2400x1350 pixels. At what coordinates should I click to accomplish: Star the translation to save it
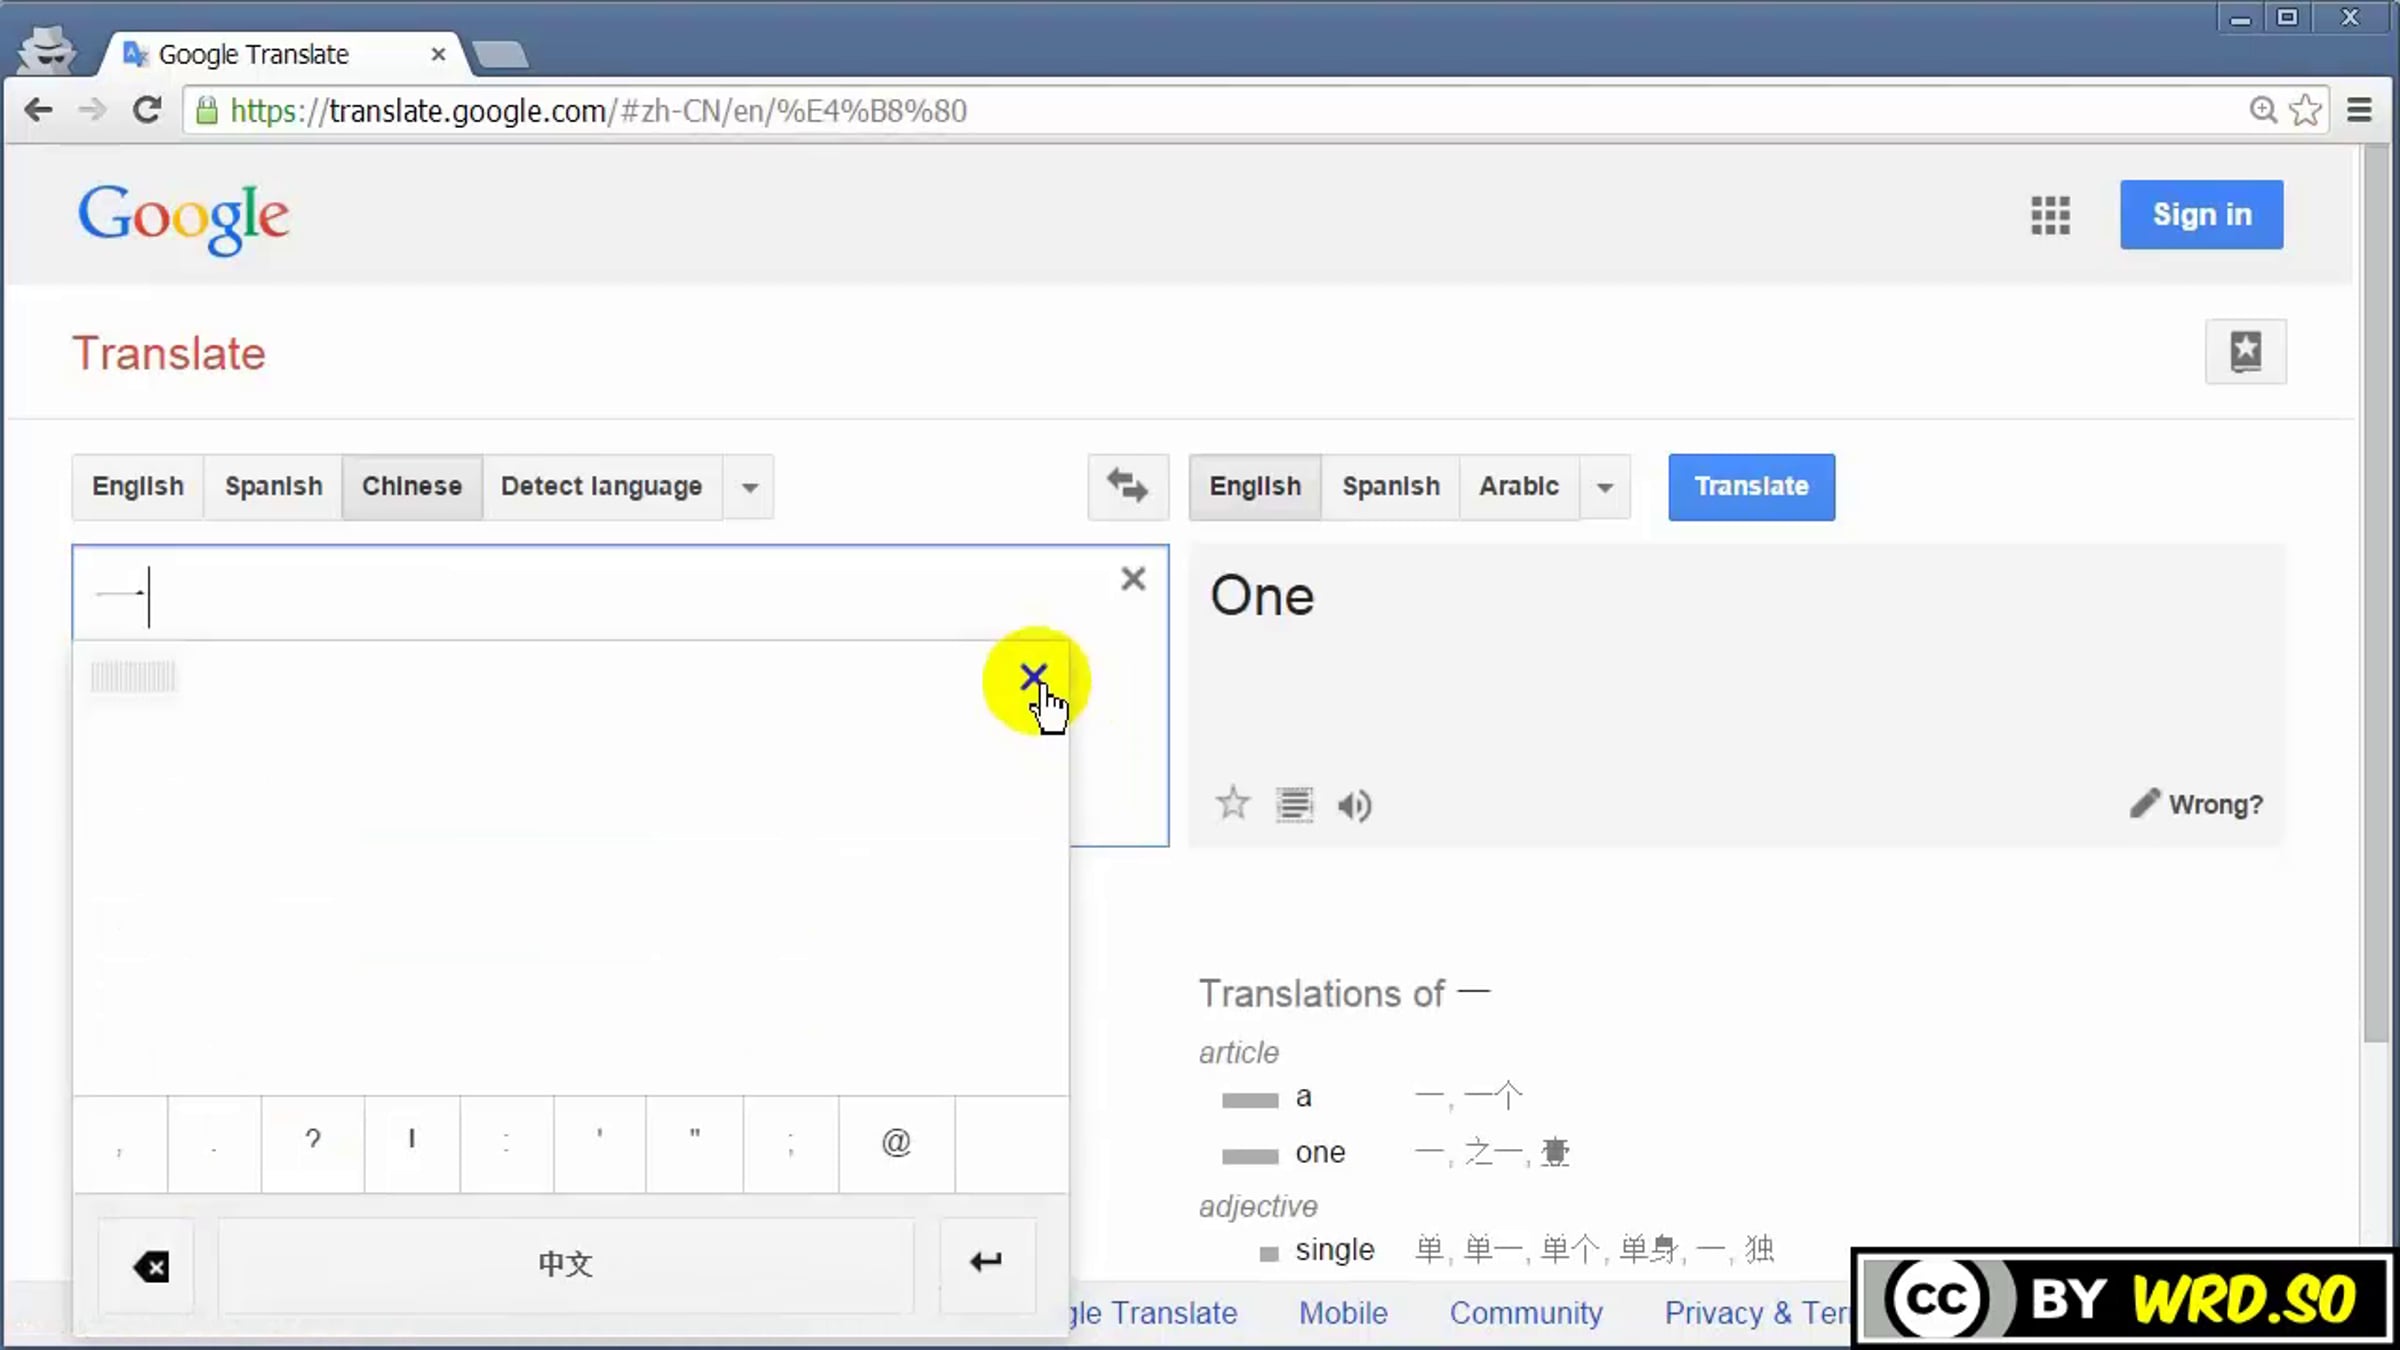point(1232,803)
